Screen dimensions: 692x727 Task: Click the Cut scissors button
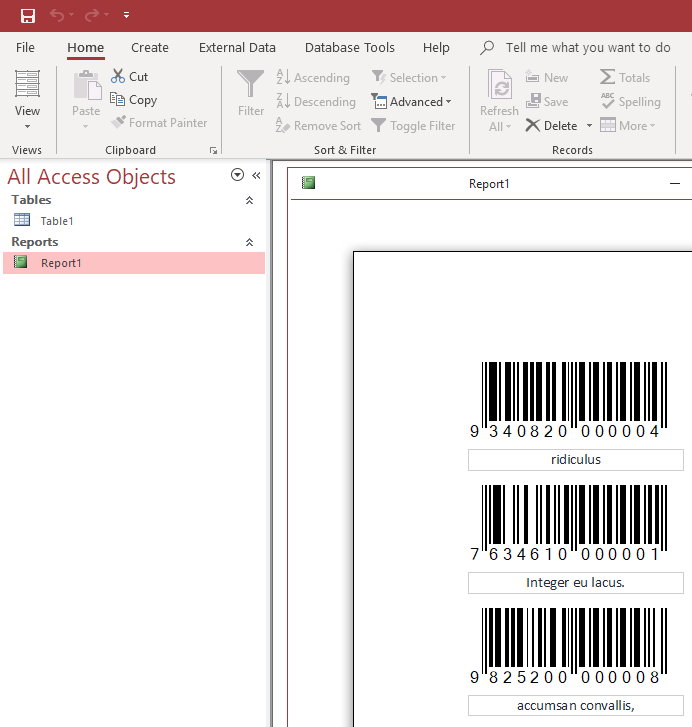click(129, 77)
